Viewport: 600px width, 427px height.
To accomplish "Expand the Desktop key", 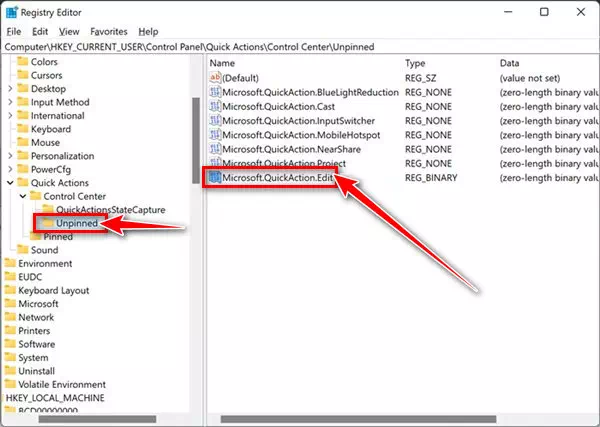I will click(10, 89).
